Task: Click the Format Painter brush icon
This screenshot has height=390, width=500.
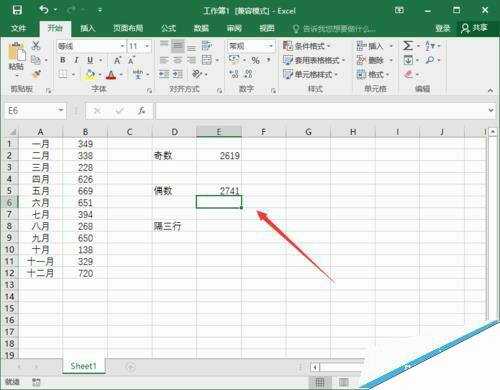Action: [x=36, y=74]
